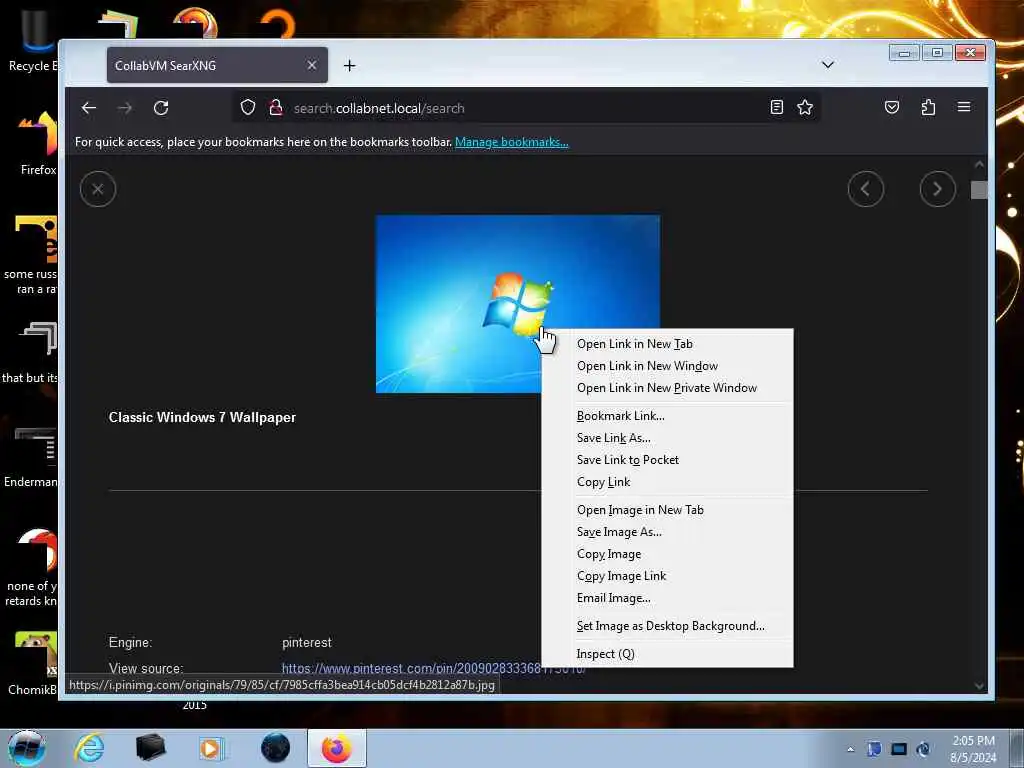Bookmark this page with the star icon
This screenshot has height=768, width=1024.
click(805, 107)
